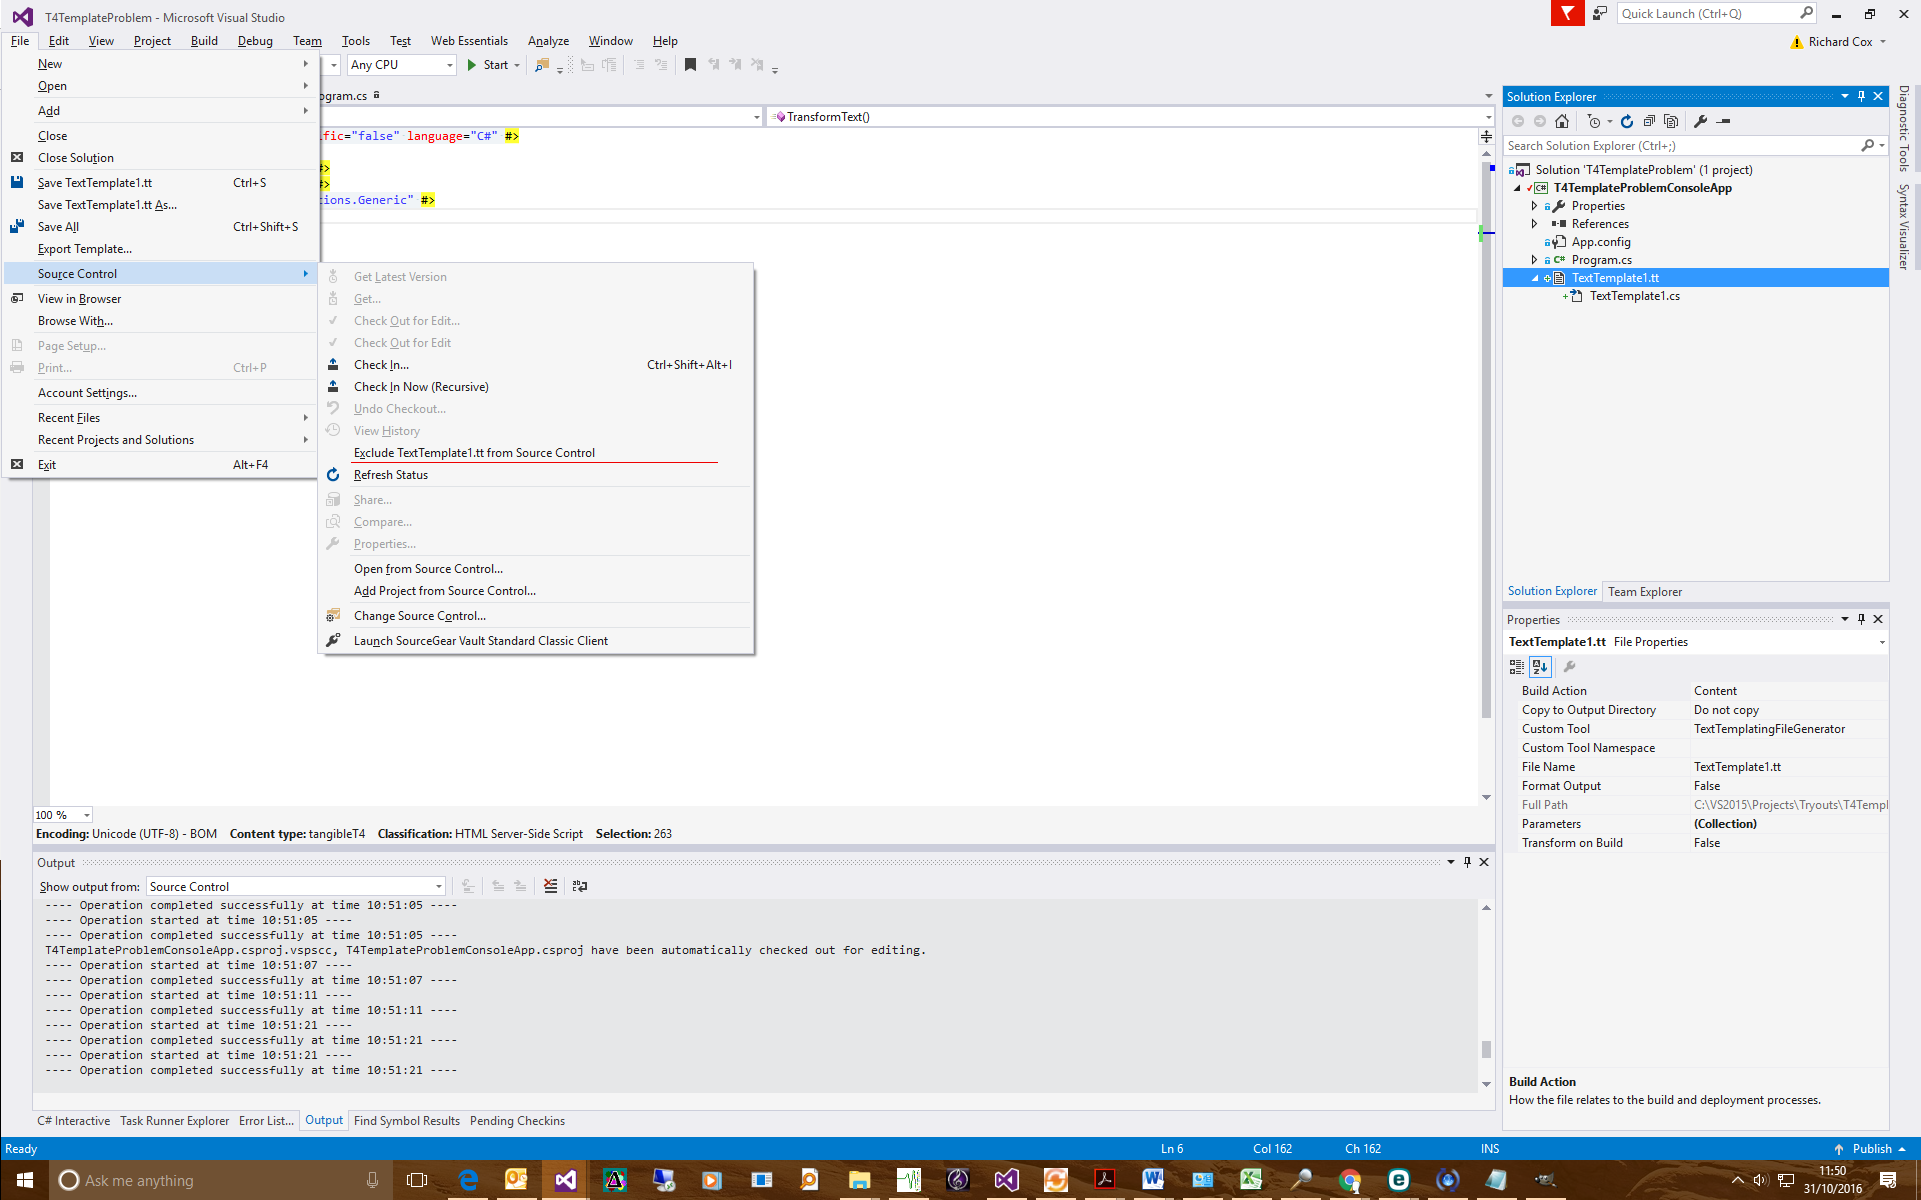
Task: Switch to Pending Checkins tab
Action: click(517, 1121)
